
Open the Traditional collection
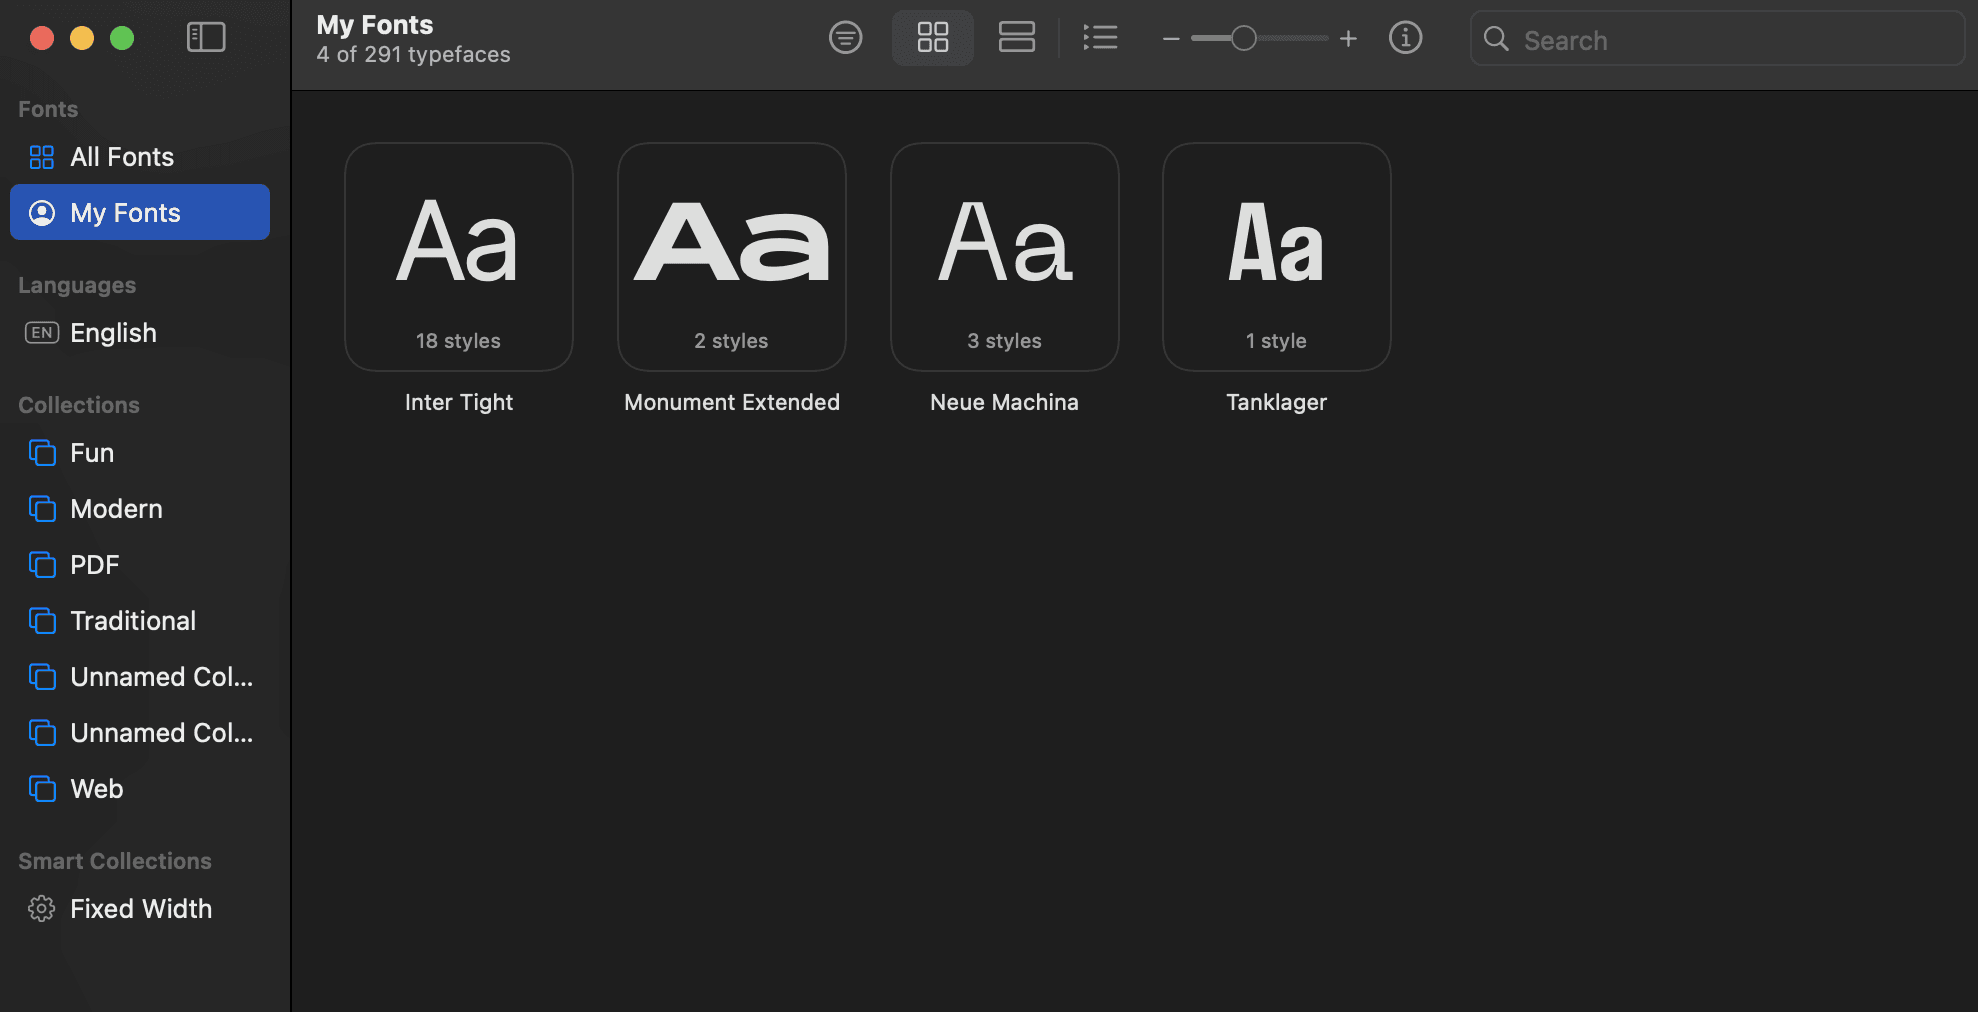click(x=140, y=621)
